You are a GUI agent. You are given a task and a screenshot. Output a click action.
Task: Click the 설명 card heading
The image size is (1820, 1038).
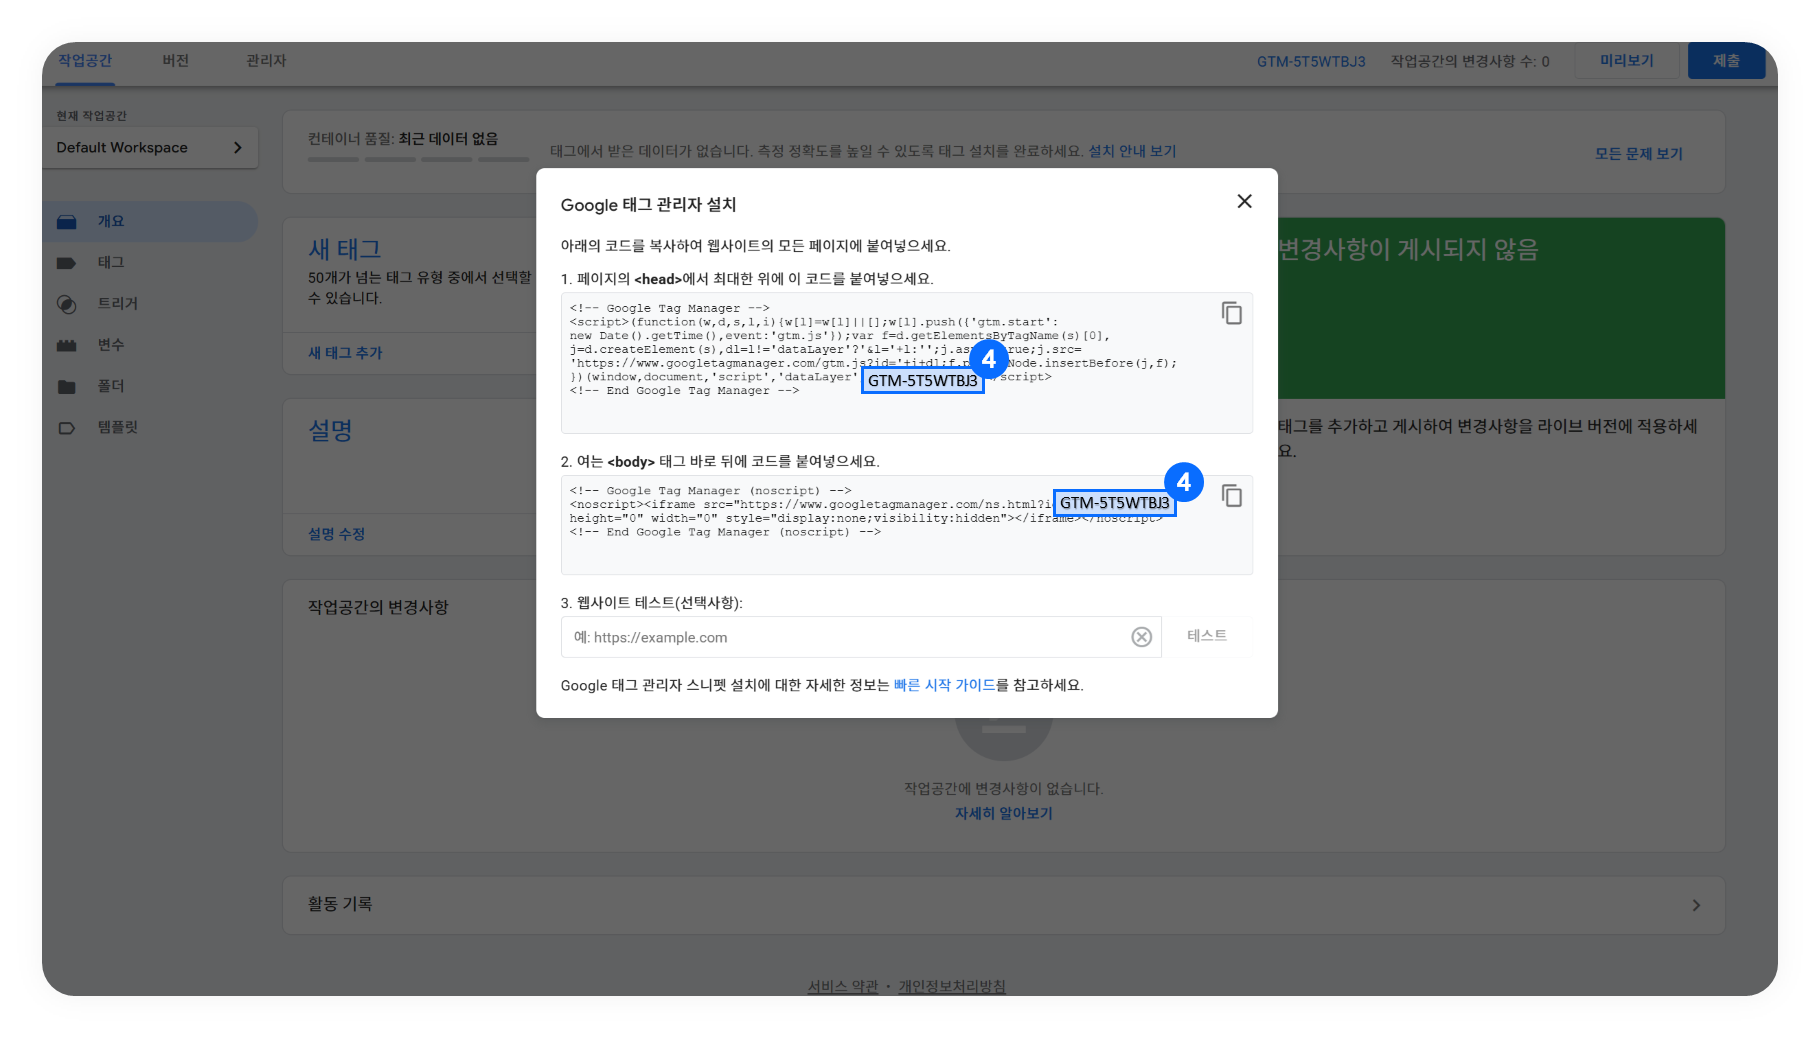click(x=330, y=430)
